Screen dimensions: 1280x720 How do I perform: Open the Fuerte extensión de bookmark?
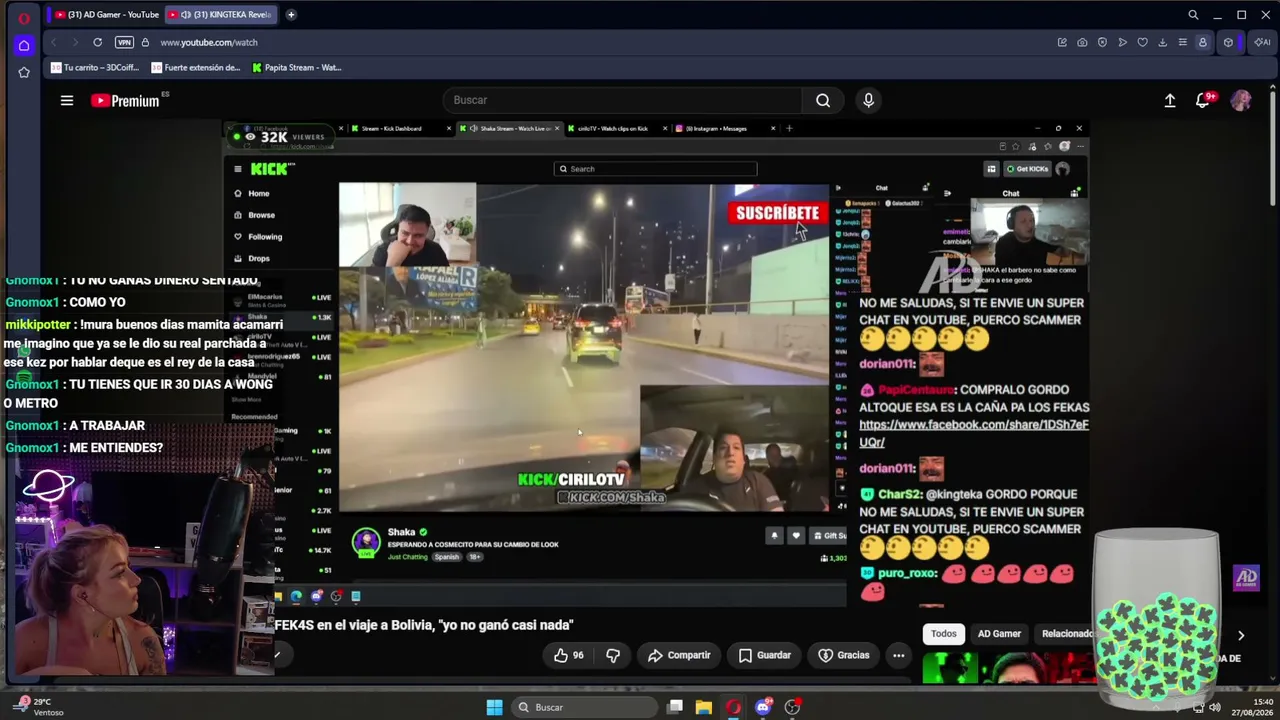pyautogui.click(x=196, y=68)
